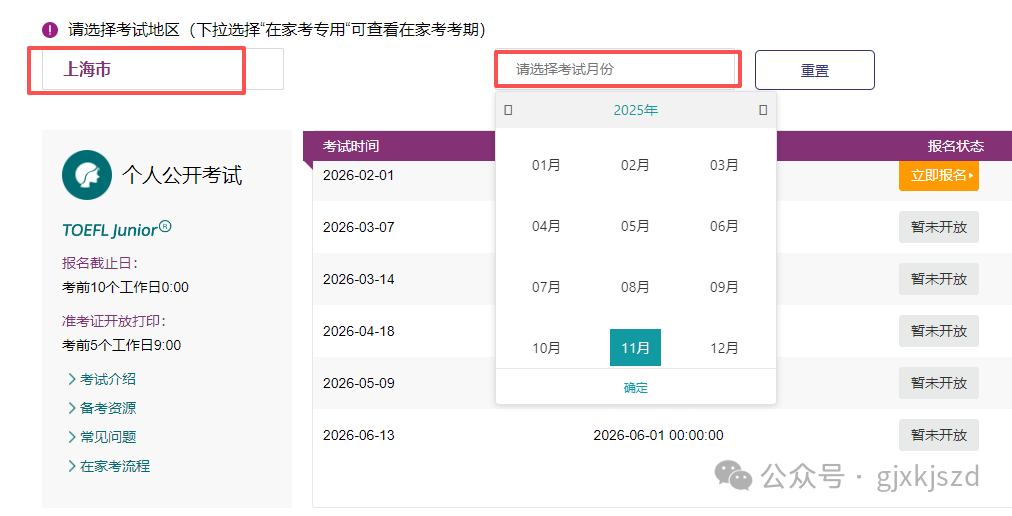Click the purple exclamation notice icon
Viewport: 1012px width, 516px height.
pos(50,30)
